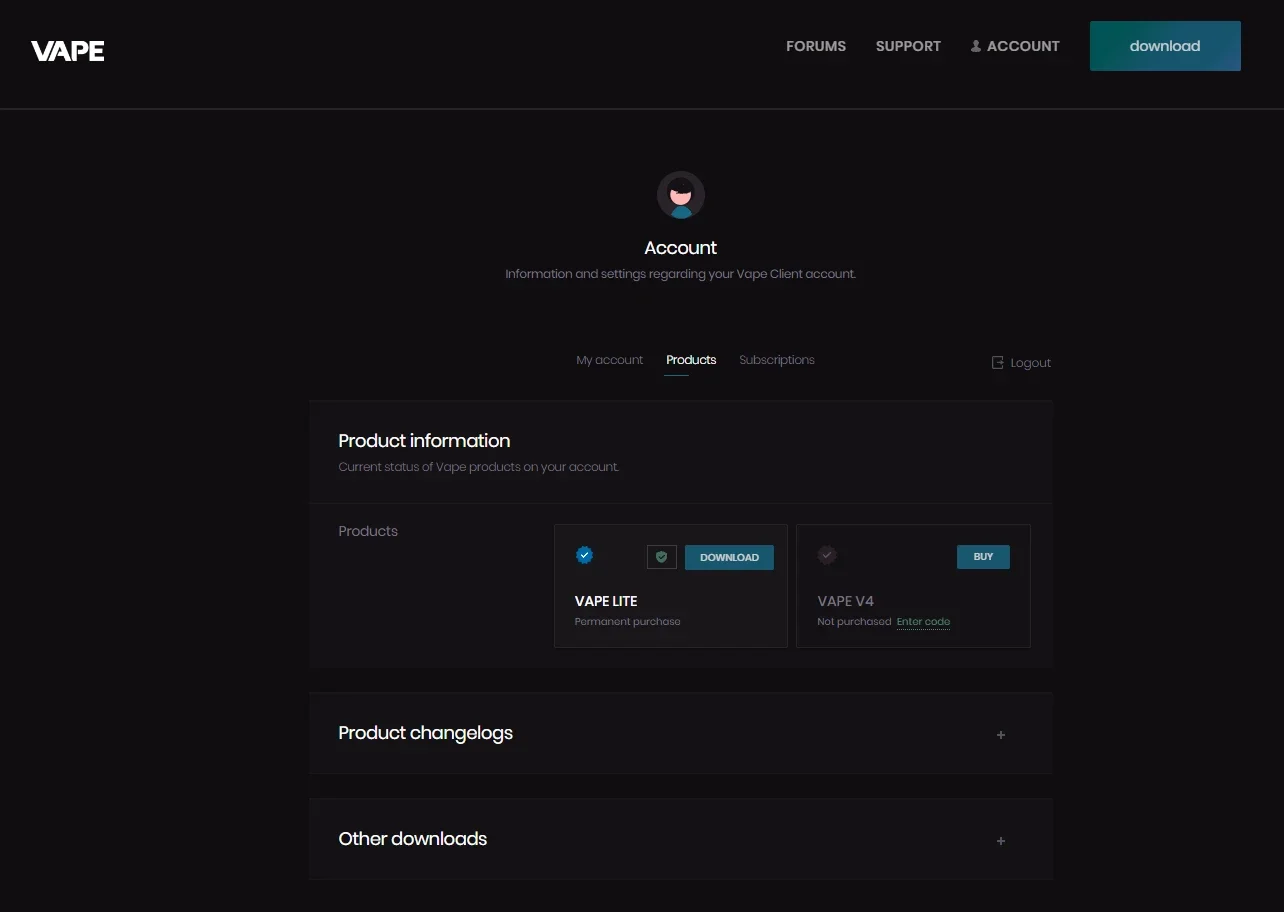
Task: Open FORUMS in the top navigation
Action: [816, 46]
